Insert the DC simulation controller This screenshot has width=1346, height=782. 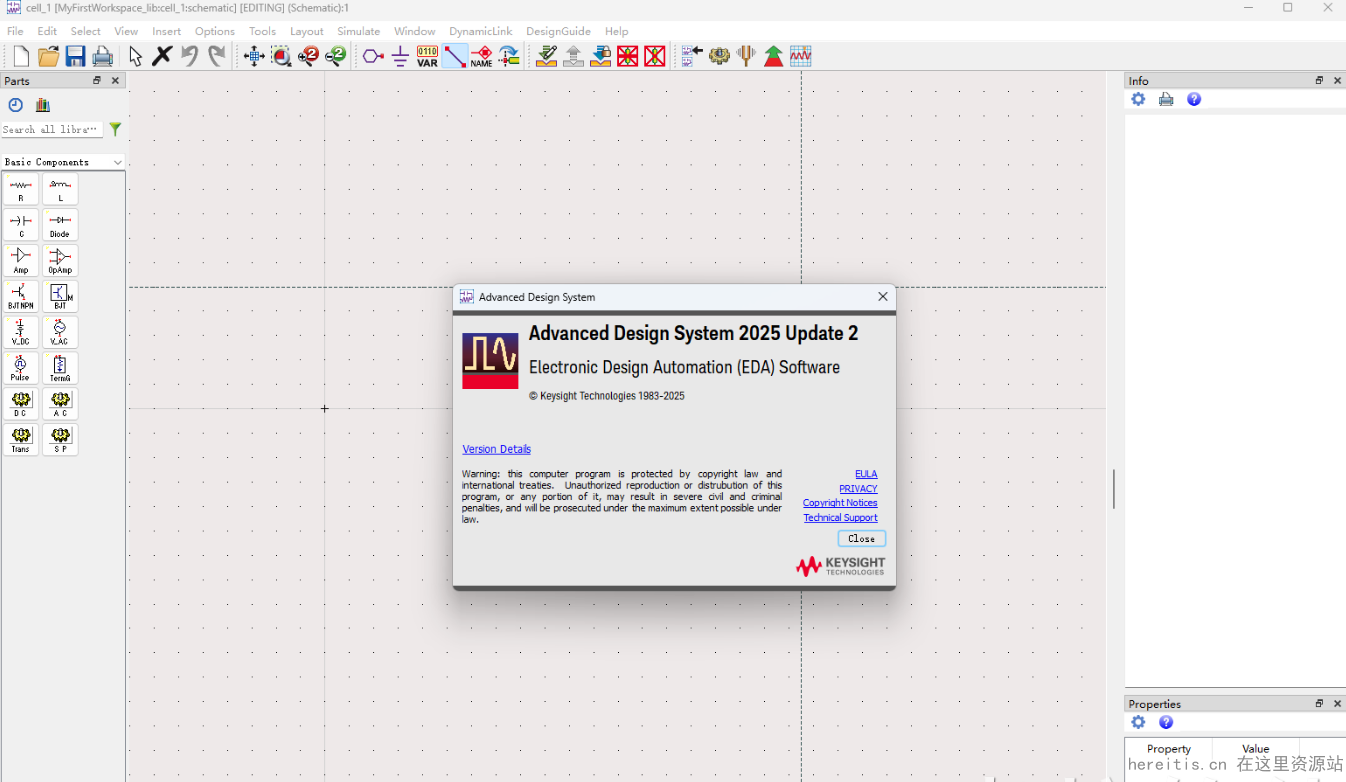click(21, 404)
